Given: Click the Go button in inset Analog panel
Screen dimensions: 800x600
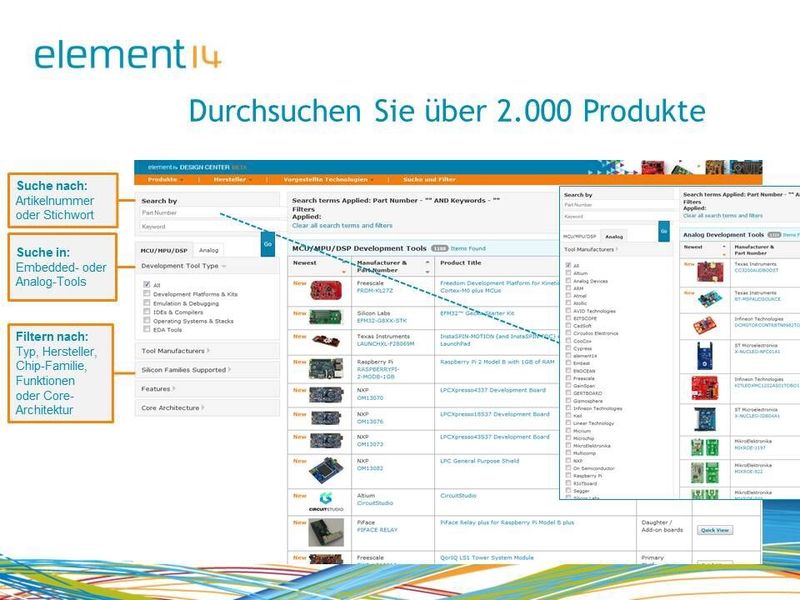Looking at the screenshot, I should 664,231.
